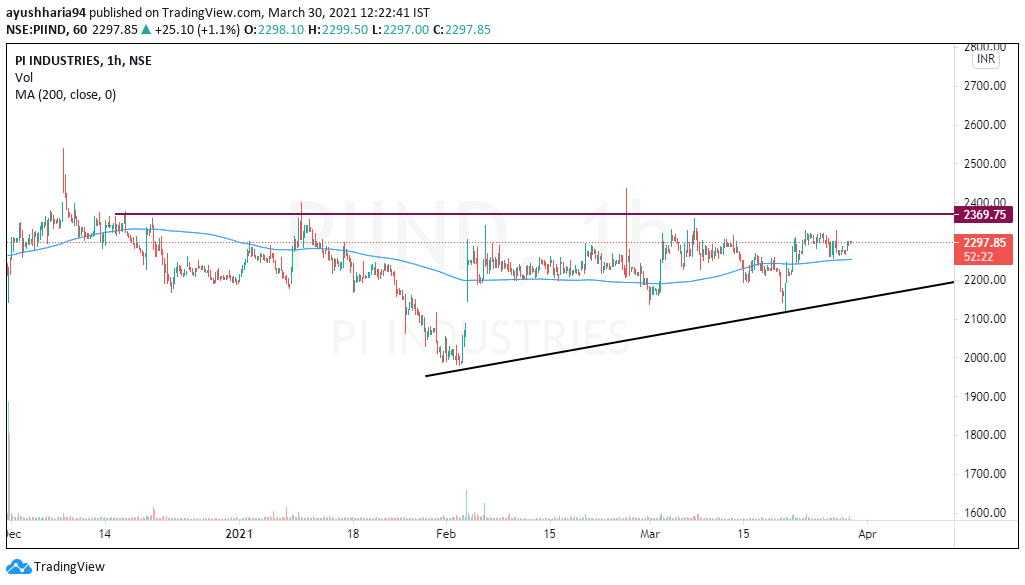Click the Vol indicator legend
Viewport: 1025px width, 585px height.
(24, 78)
